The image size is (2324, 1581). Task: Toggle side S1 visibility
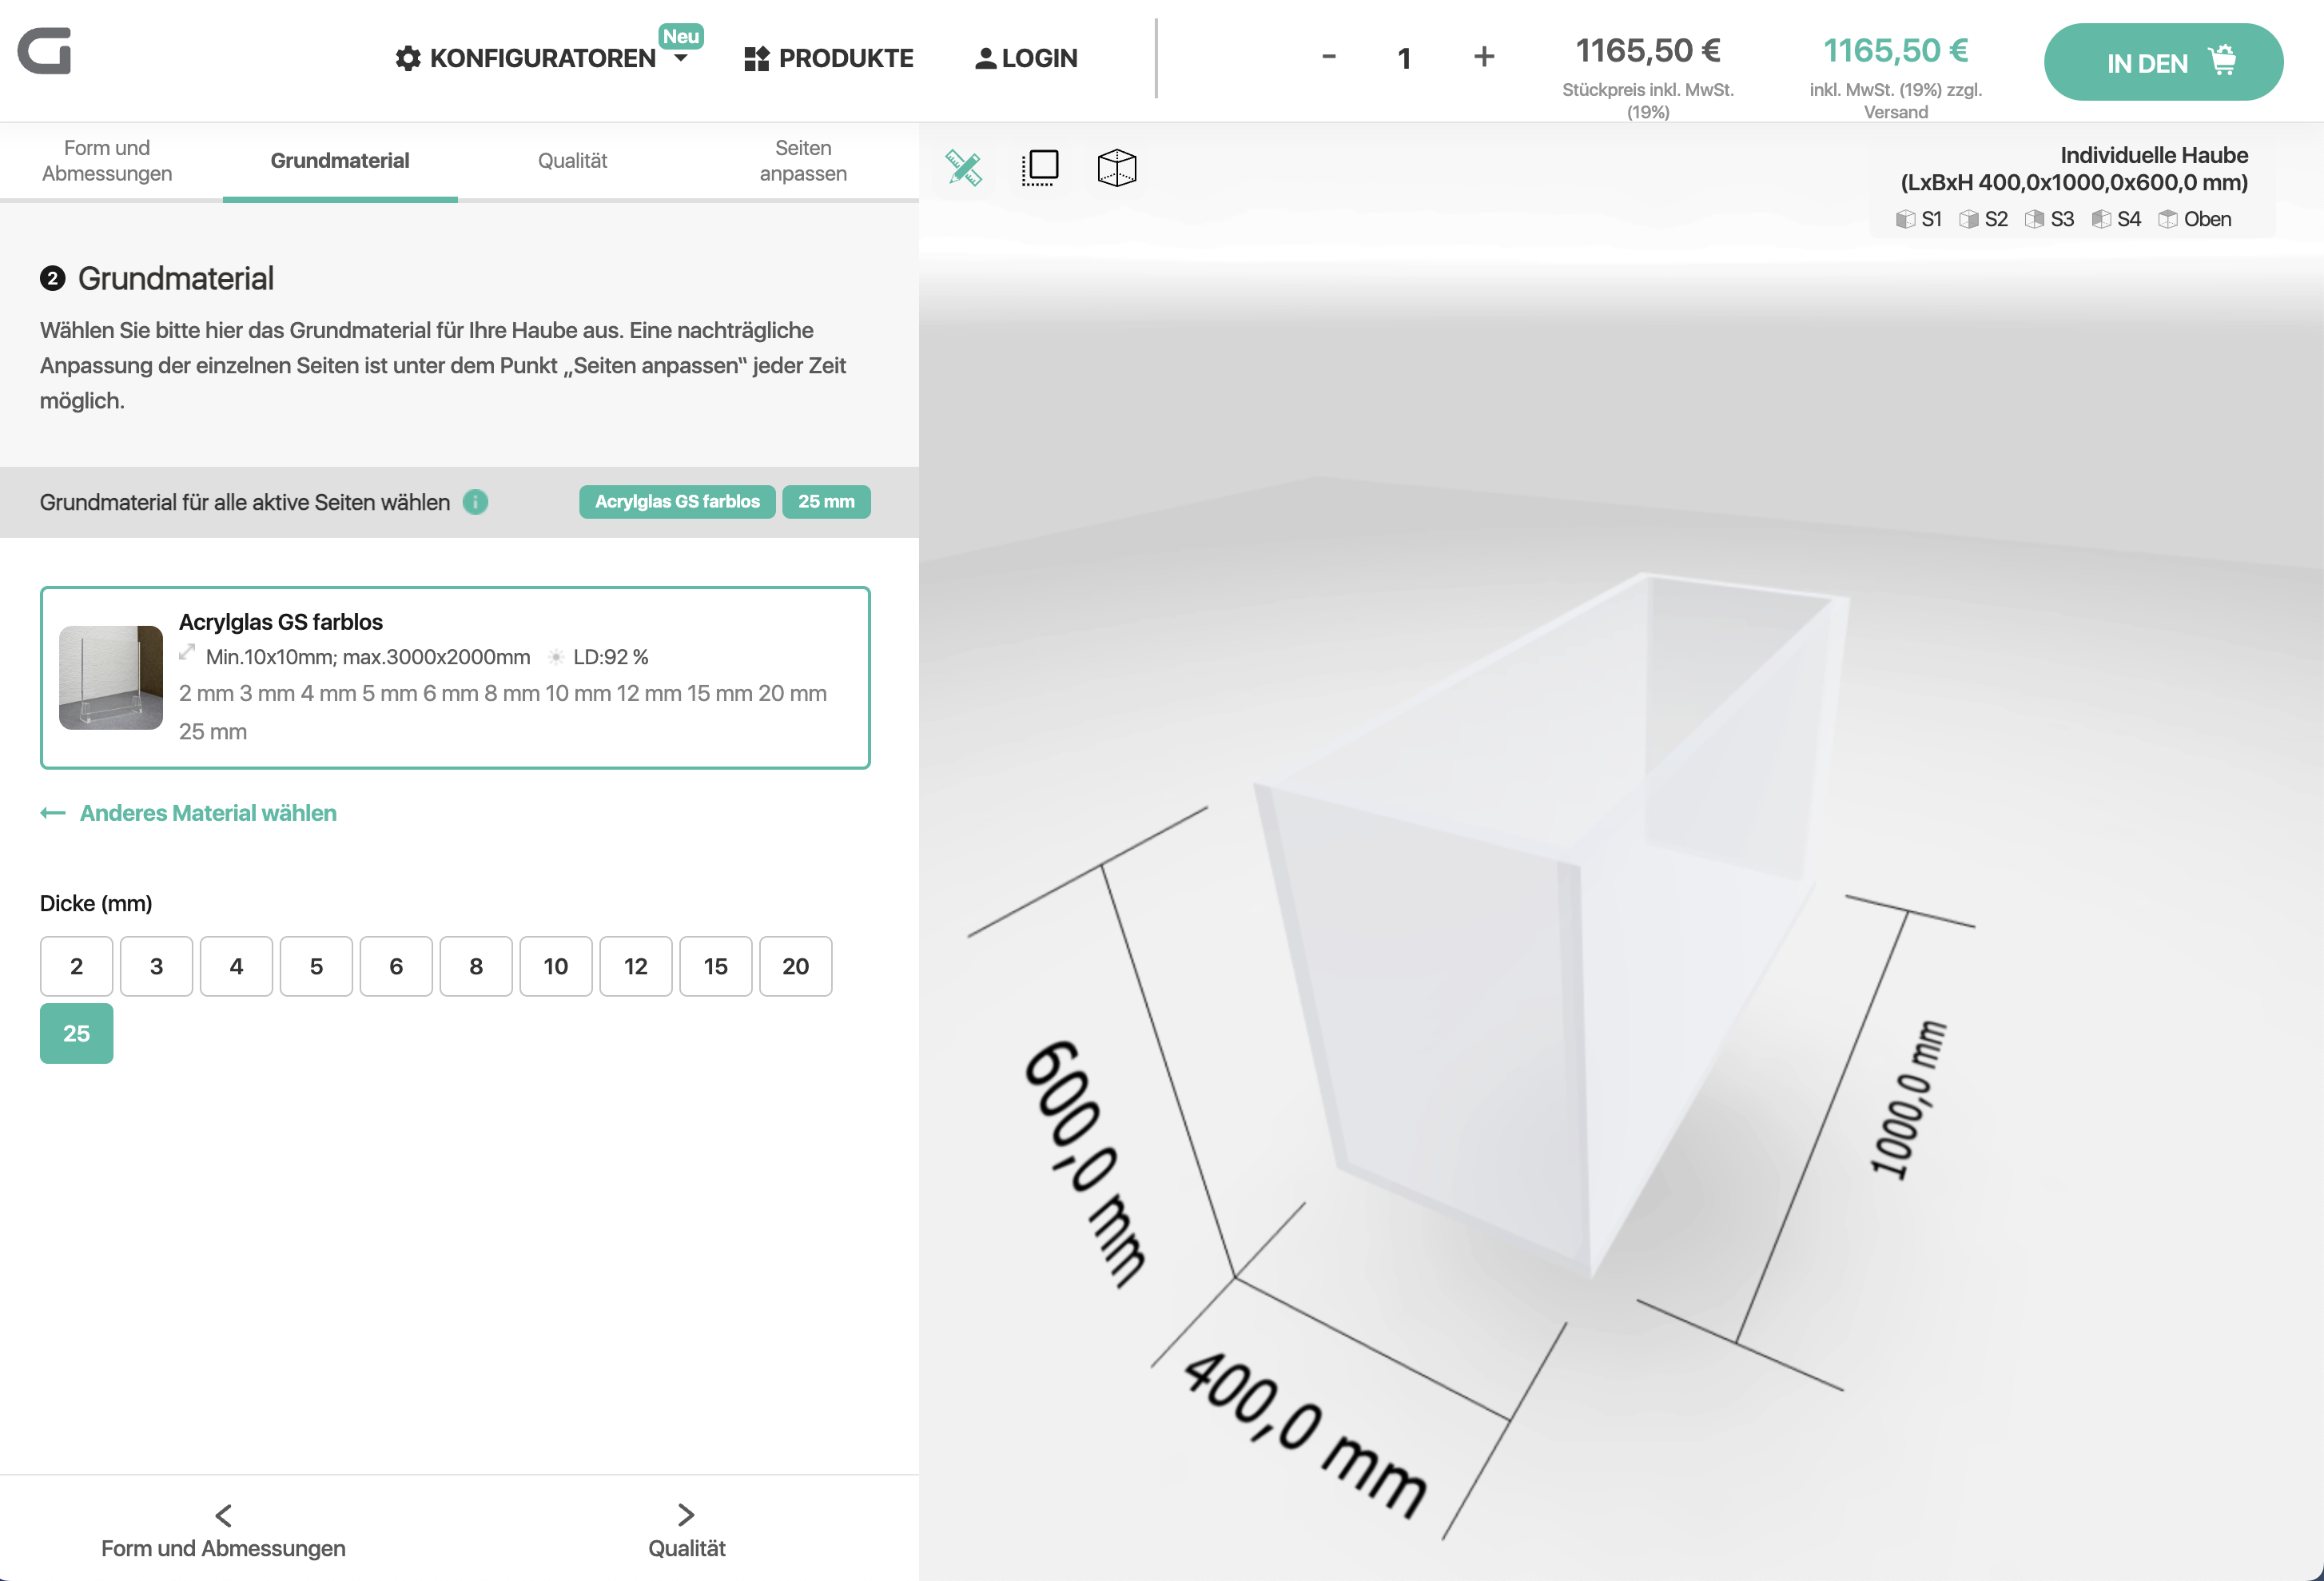(1918, 219)
